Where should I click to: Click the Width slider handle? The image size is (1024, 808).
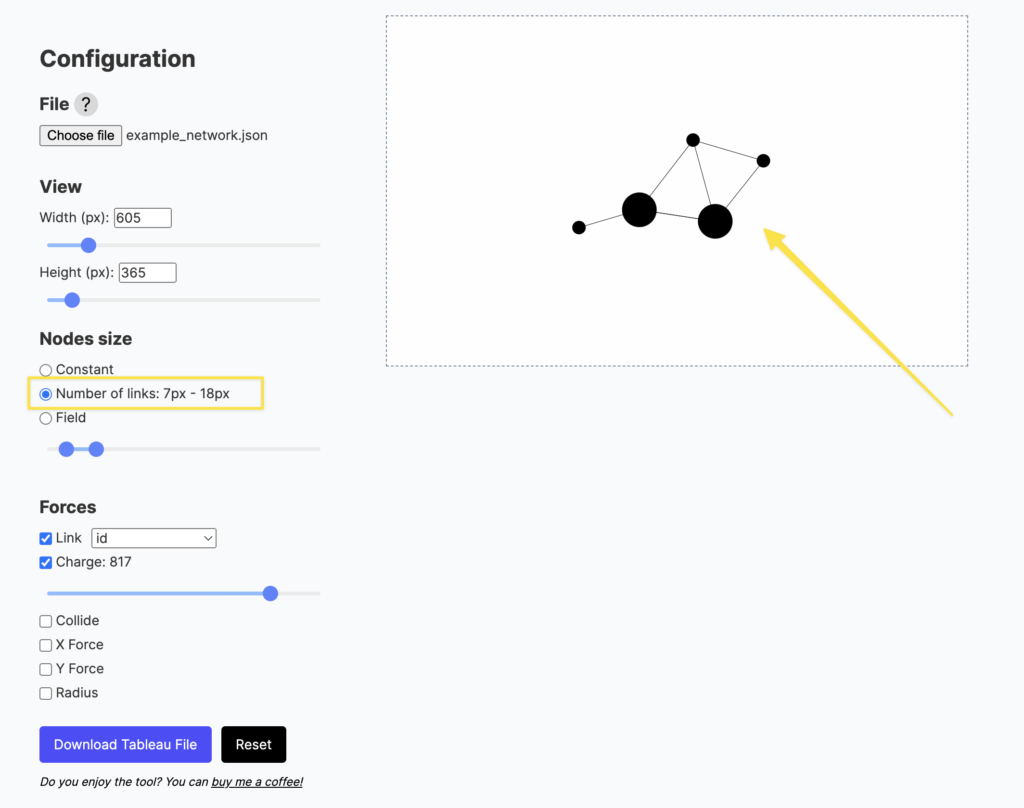[x=88, y=245]
